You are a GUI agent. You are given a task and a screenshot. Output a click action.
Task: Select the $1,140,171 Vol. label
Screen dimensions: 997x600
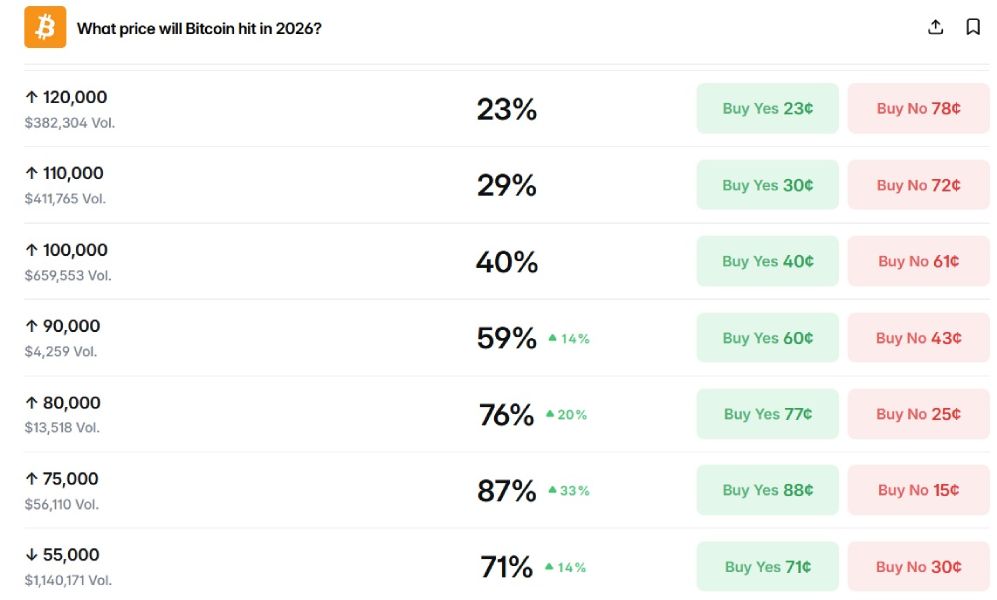point(68,580)
